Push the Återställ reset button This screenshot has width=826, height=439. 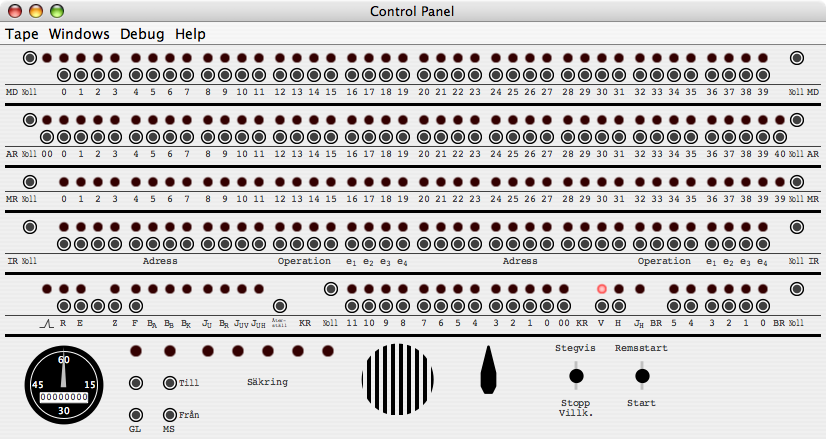[x=280, y=306]
